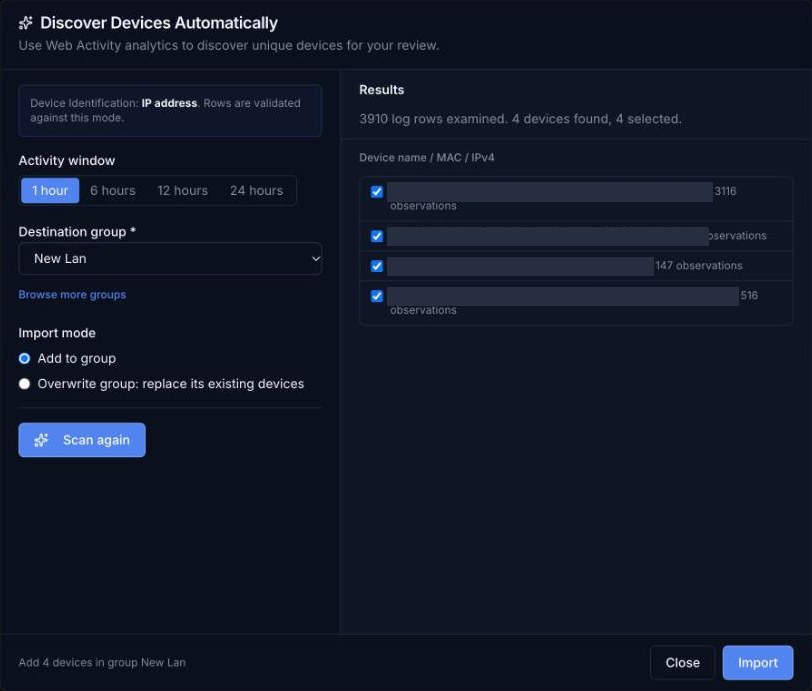
Task: Select the 12 hours activity window
Action: [182, 191]
